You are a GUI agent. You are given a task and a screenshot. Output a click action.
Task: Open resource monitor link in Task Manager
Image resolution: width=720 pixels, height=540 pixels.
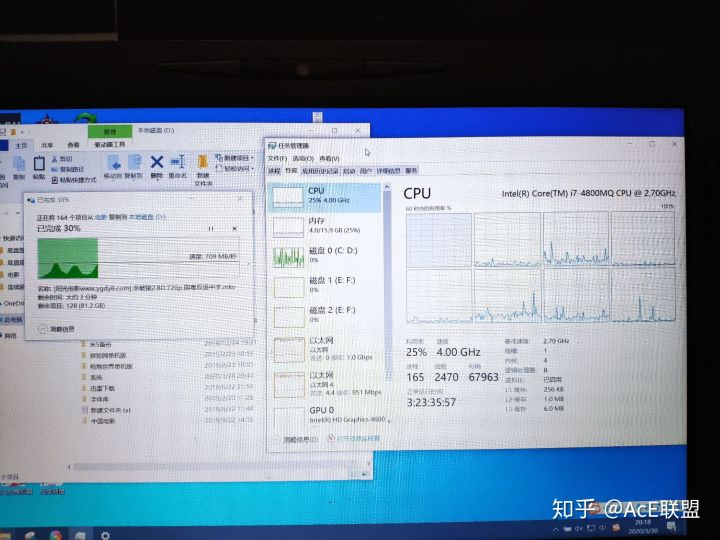pos(354,439)
